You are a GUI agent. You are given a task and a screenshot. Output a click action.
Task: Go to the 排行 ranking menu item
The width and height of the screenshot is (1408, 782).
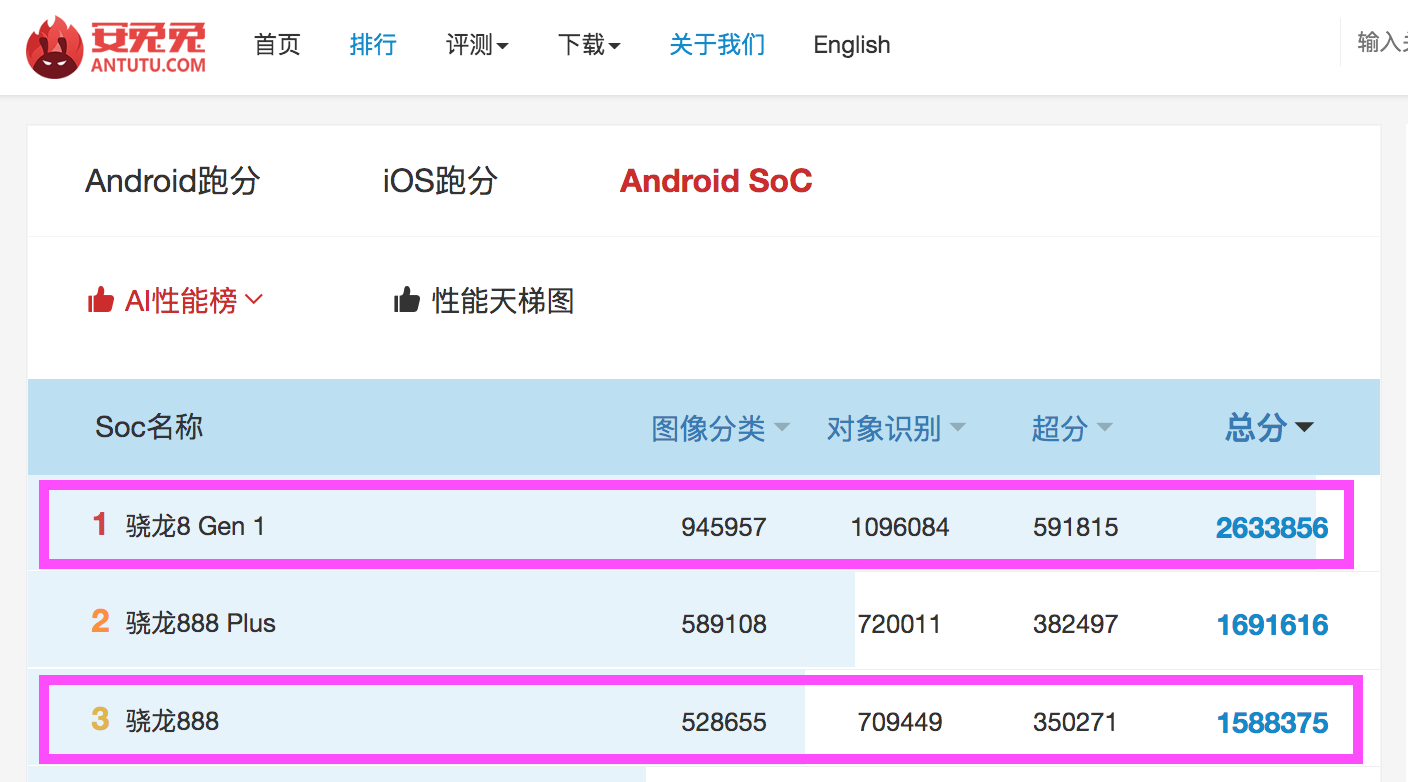[x=373, y=45]
